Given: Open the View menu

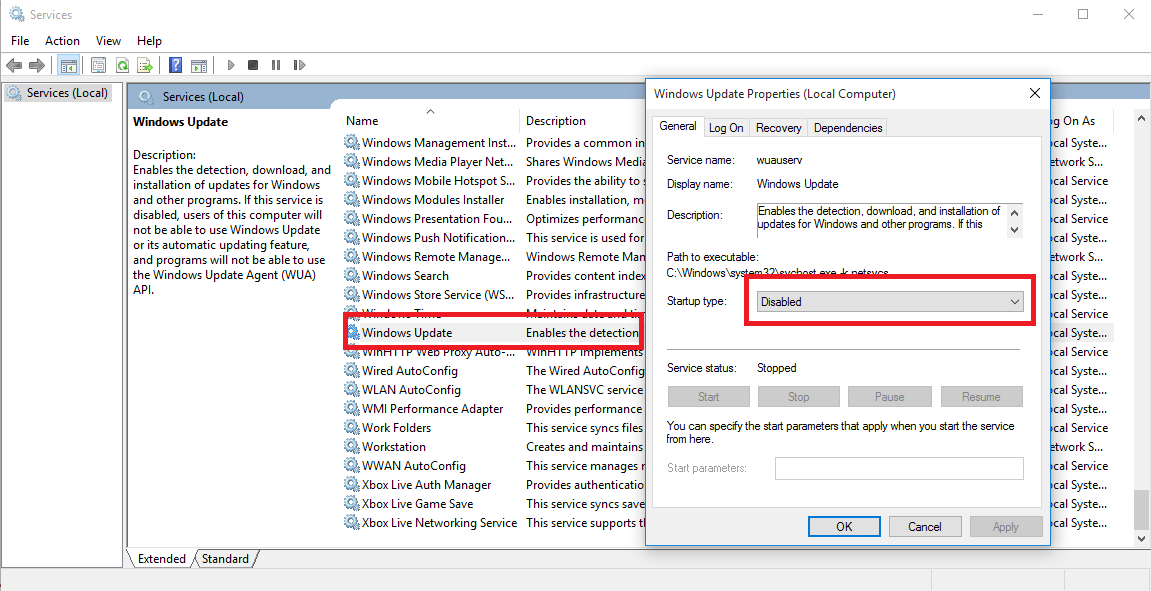Looking at the screenshot, I should 108,41.
